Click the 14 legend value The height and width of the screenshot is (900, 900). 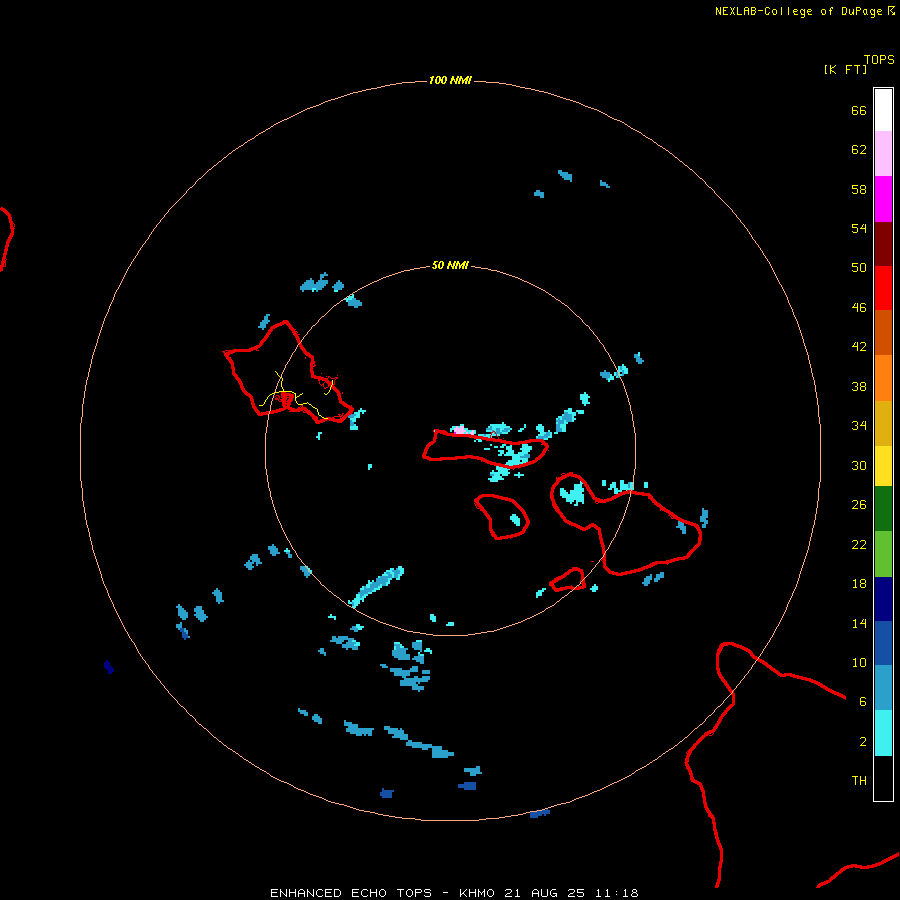click(859, 623)
